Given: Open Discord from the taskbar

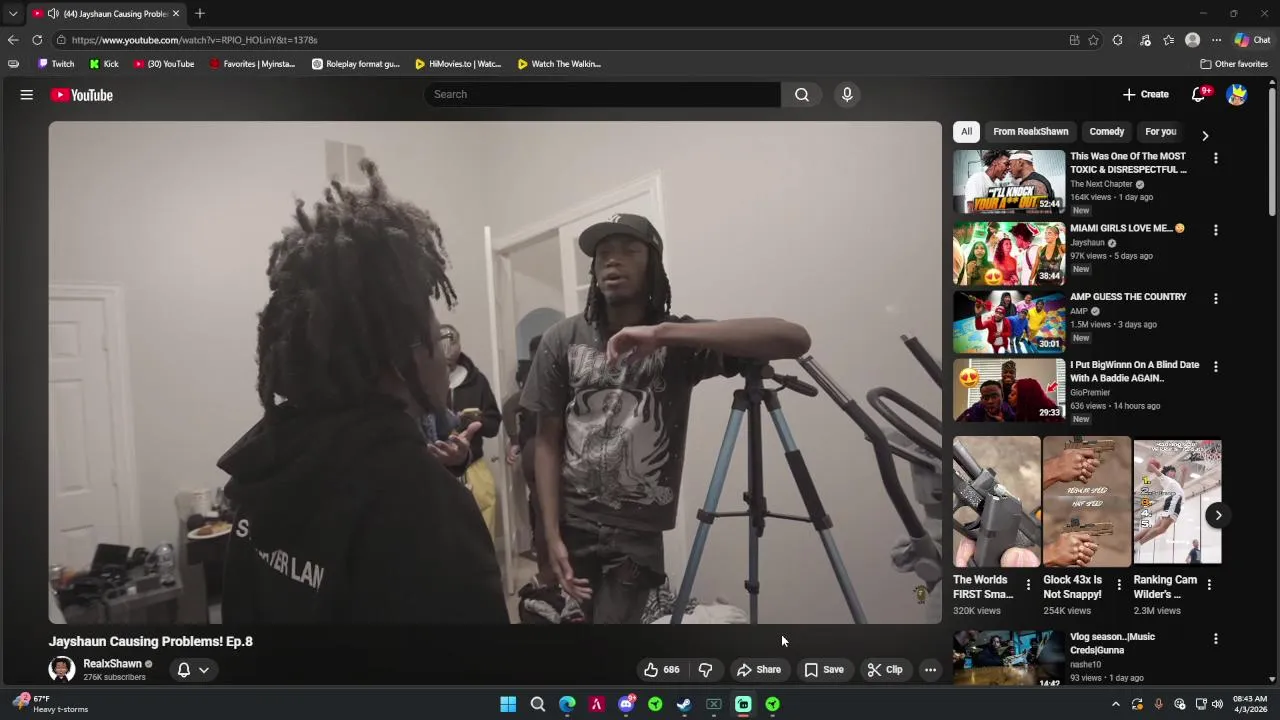Looking at the screenshot, I should pyautogui.click(x=626, y=704).
